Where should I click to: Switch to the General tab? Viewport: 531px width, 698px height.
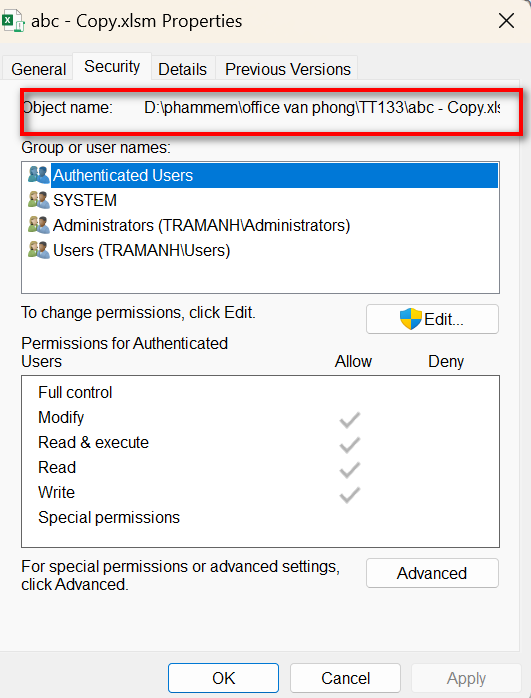38,69
